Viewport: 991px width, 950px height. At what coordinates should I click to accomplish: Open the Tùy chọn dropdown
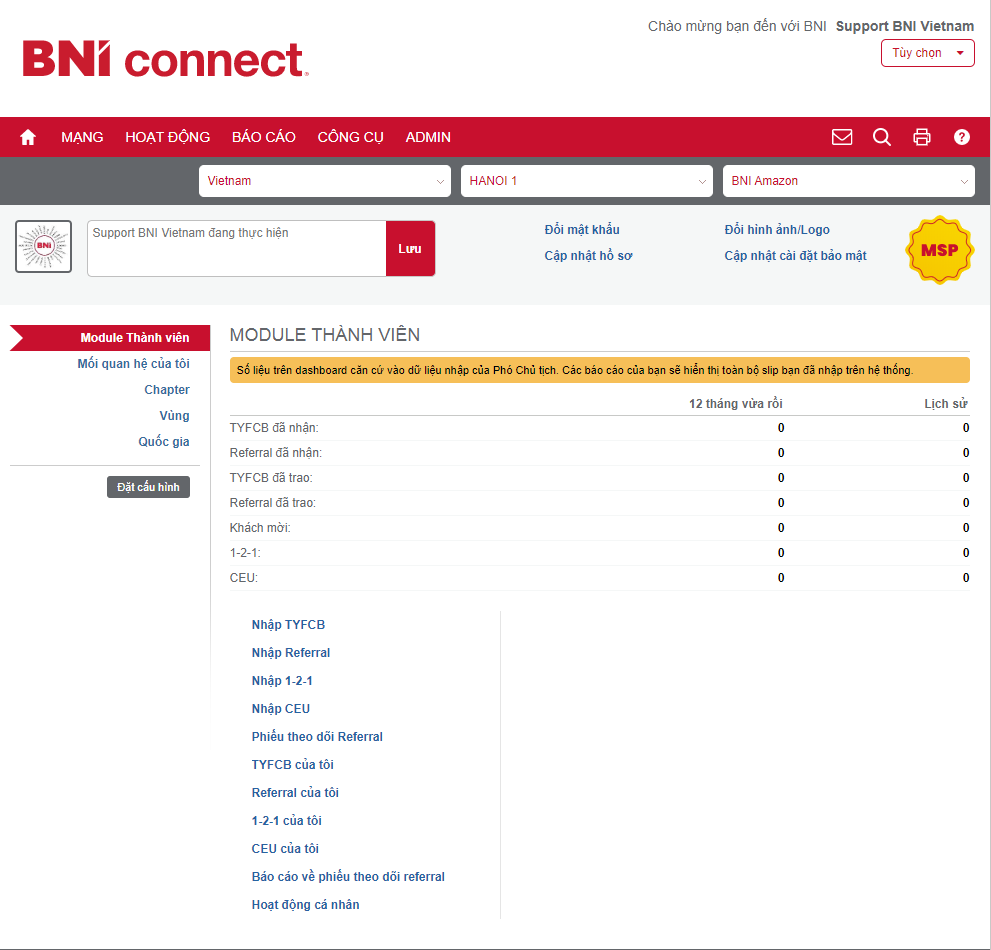tap(927, 53)
